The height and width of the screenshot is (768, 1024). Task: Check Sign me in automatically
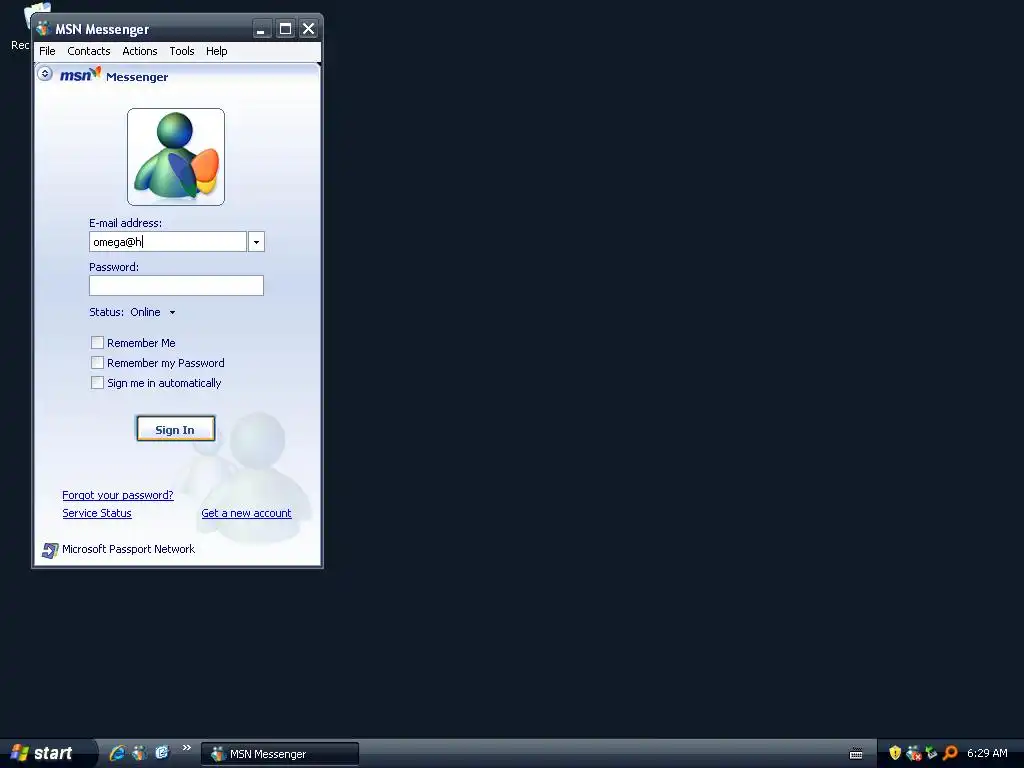97,383
